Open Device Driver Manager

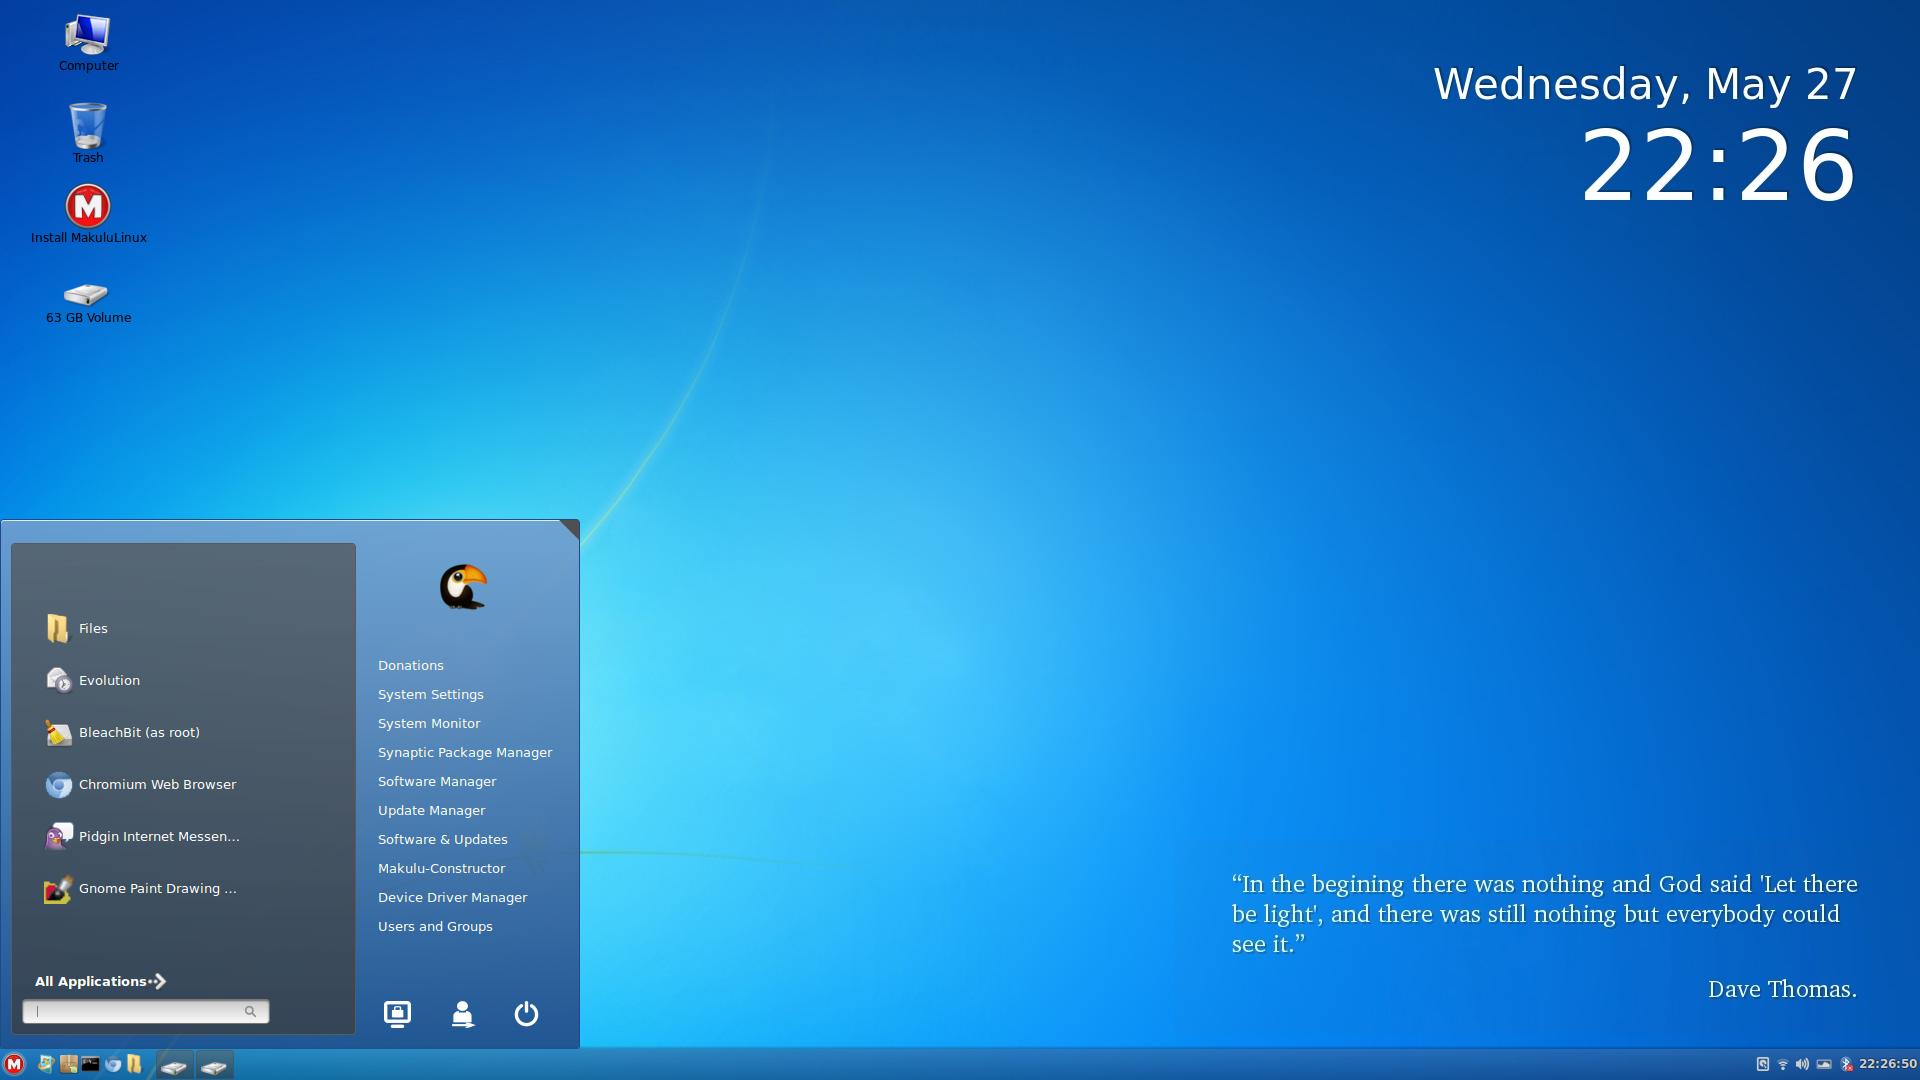[x=452, y=897]
